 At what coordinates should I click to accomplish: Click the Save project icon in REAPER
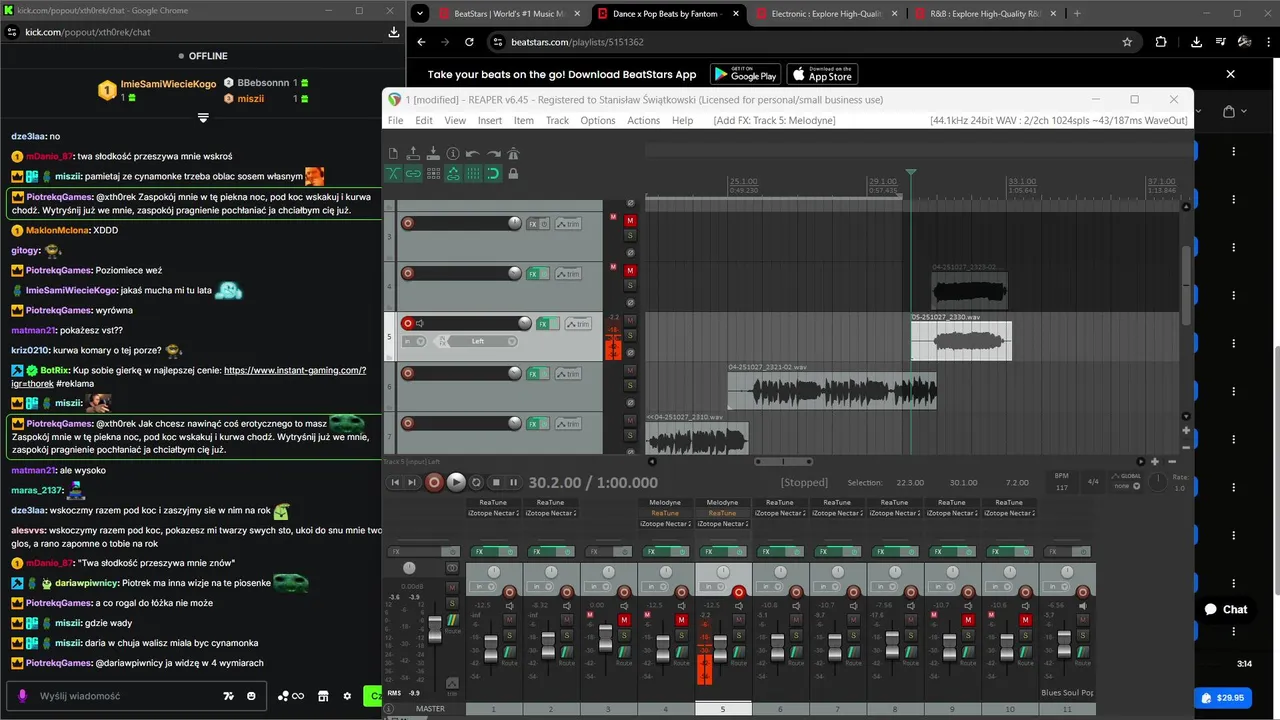(x=433, y=153)
